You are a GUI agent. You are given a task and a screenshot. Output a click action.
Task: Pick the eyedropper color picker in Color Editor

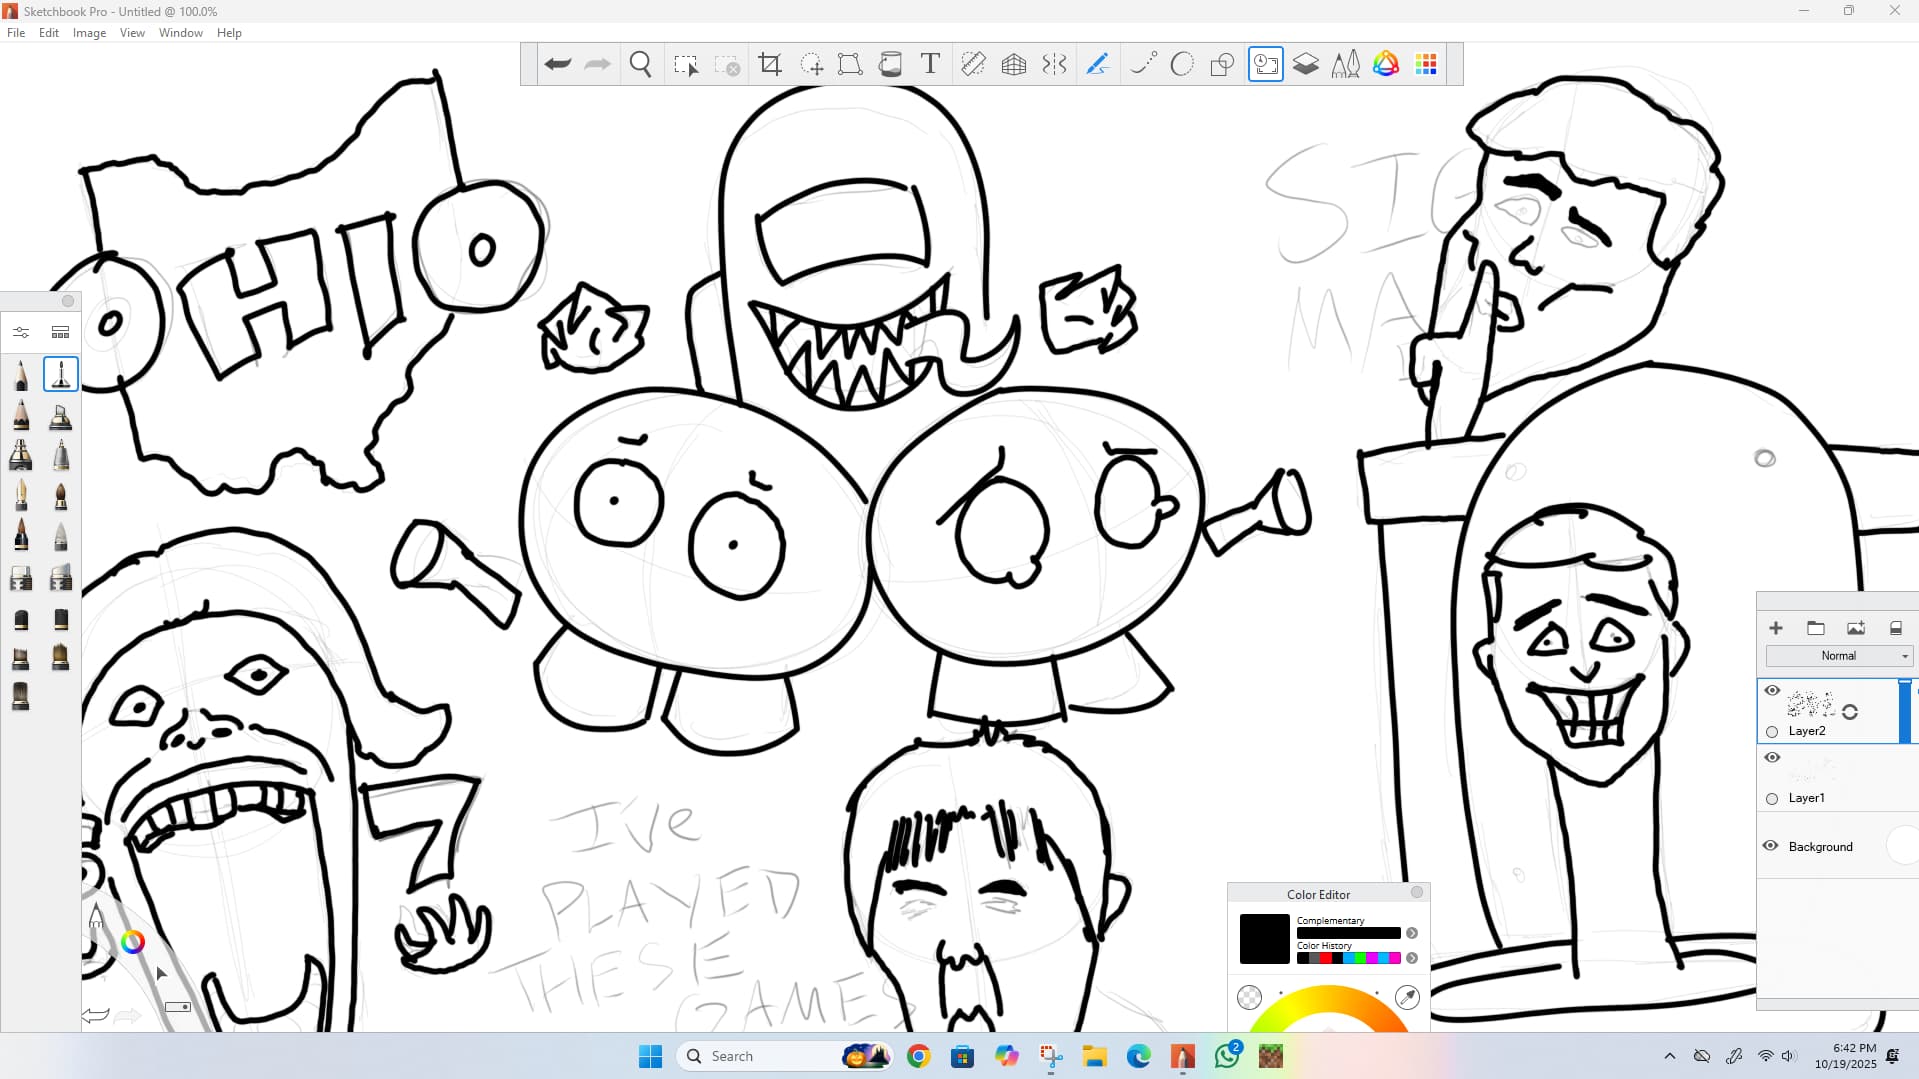click(x=1407, y=997)
